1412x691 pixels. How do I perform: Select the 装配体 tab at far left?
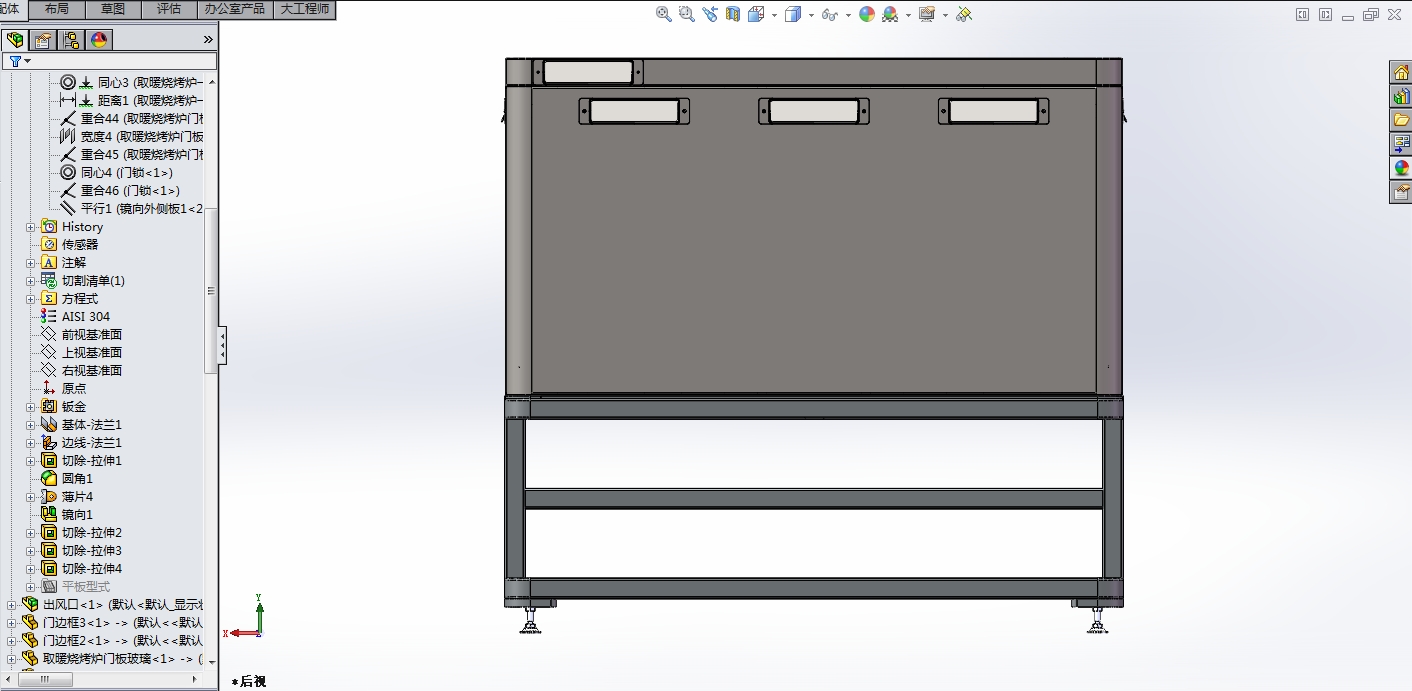click(13, 9)
